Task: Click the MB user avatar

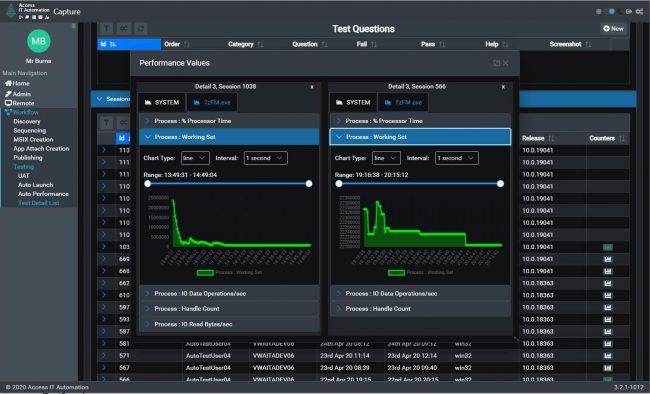Action: tap(39, 41)
